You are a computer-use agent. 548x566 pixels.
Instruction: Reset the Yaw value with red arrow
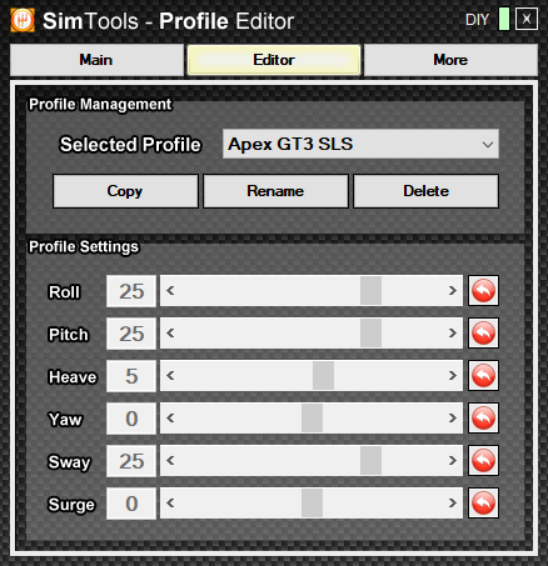pos(483,418)
